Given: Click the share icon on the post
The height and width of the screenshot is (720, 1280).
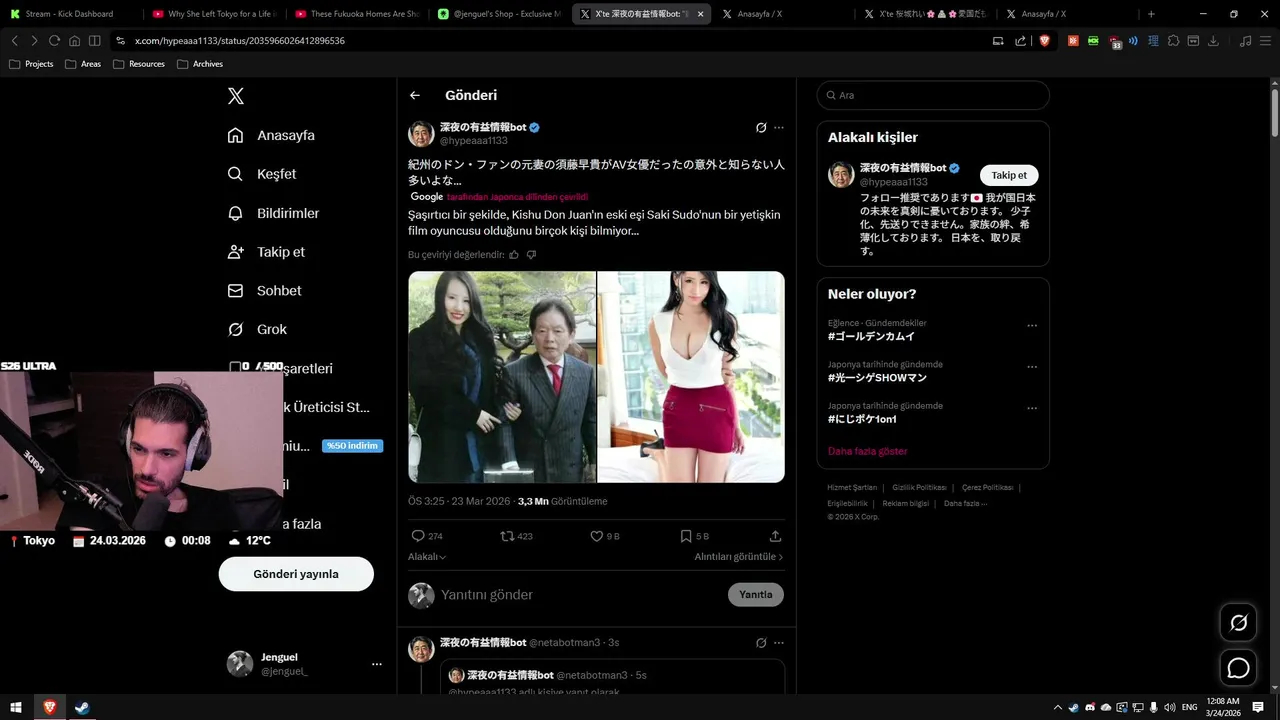Looking at the screenshot, I should point(775,536).
